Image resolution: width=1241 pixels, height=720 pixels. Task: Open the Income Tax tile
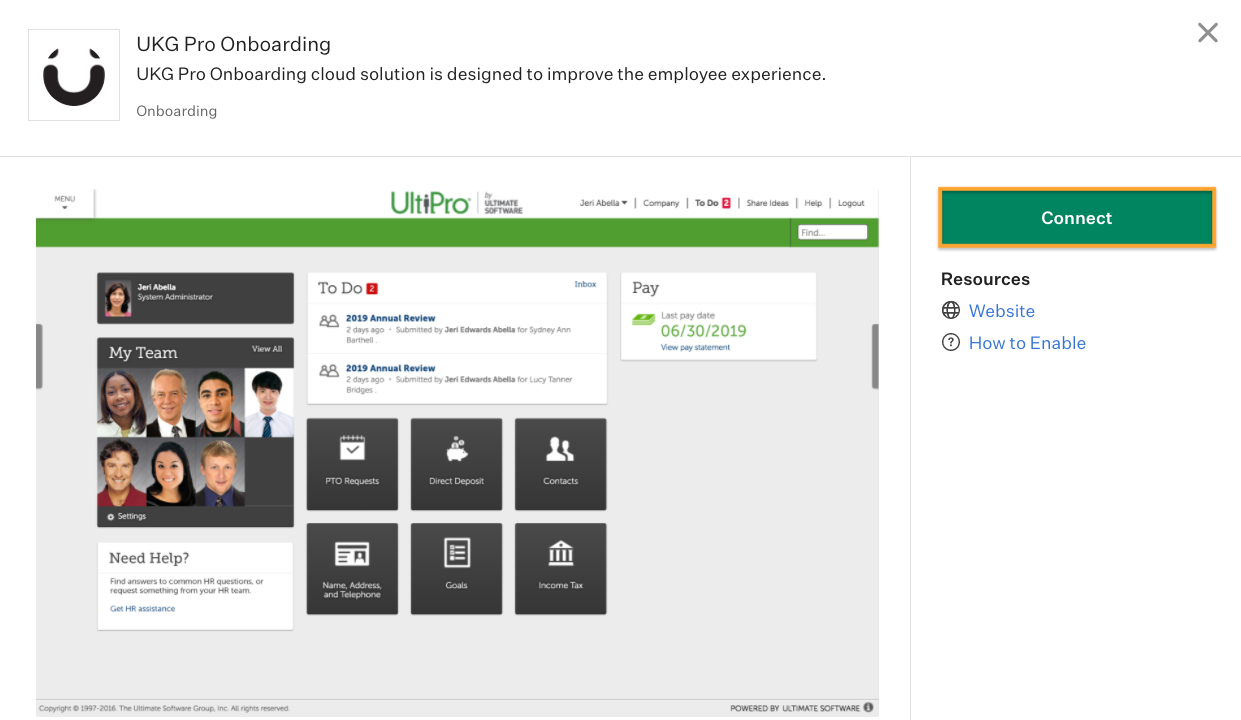[x=560, y=568]
